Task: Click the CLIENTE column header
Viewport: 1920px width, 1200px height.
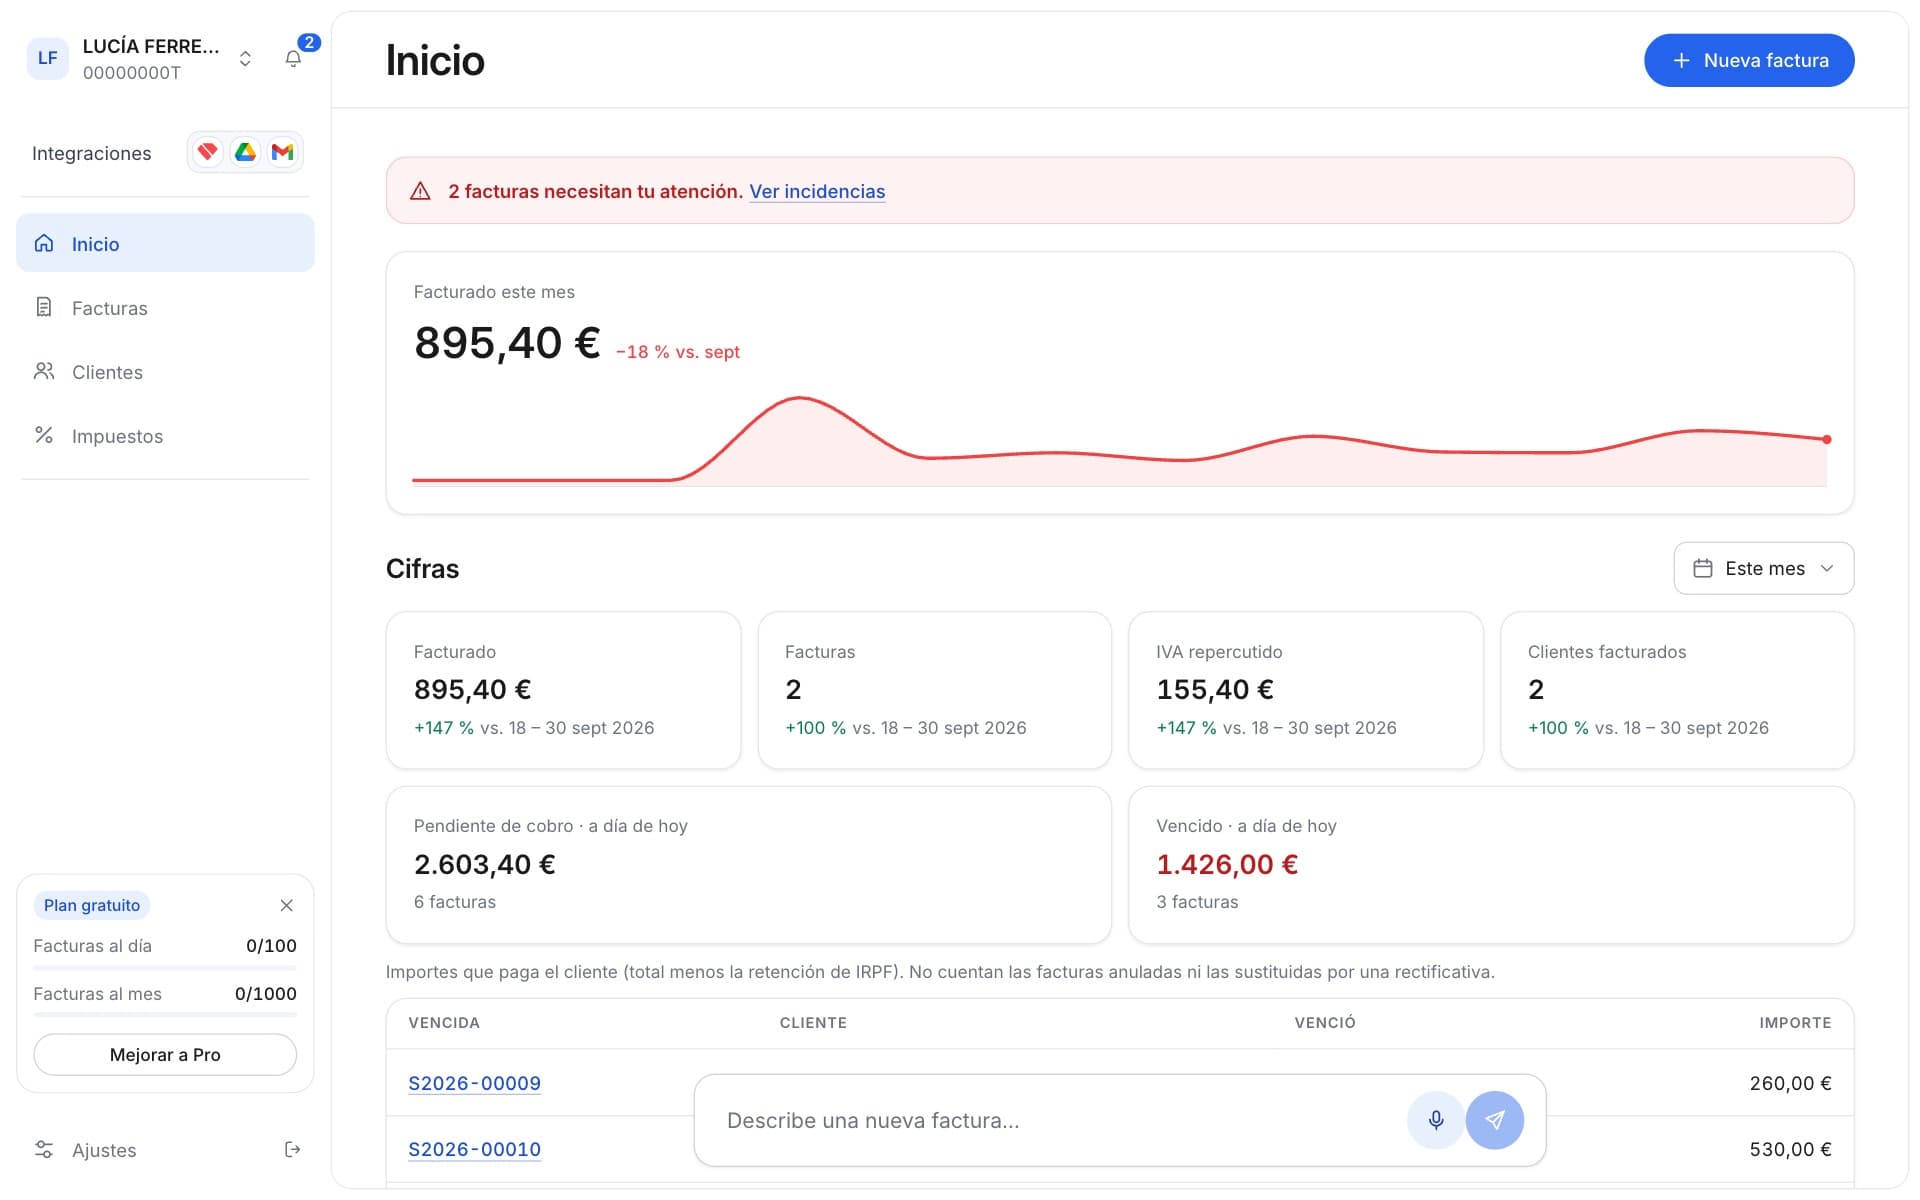Action: (813, 1022)
